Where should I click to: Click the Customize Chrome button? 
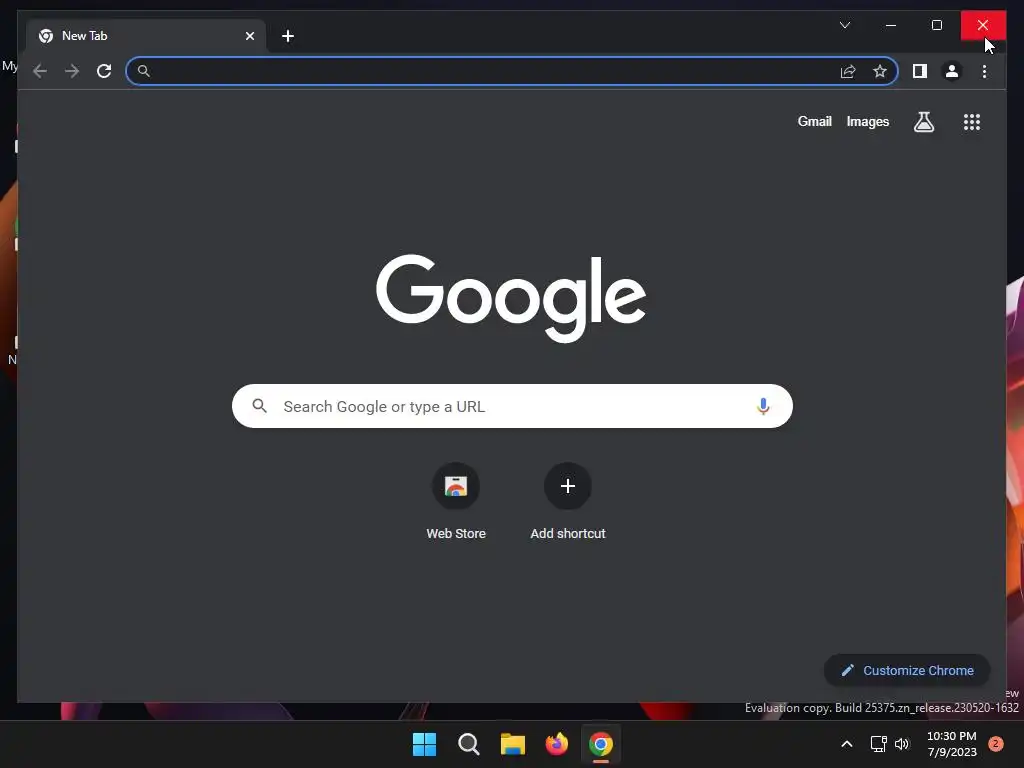(x=906, y=671)
